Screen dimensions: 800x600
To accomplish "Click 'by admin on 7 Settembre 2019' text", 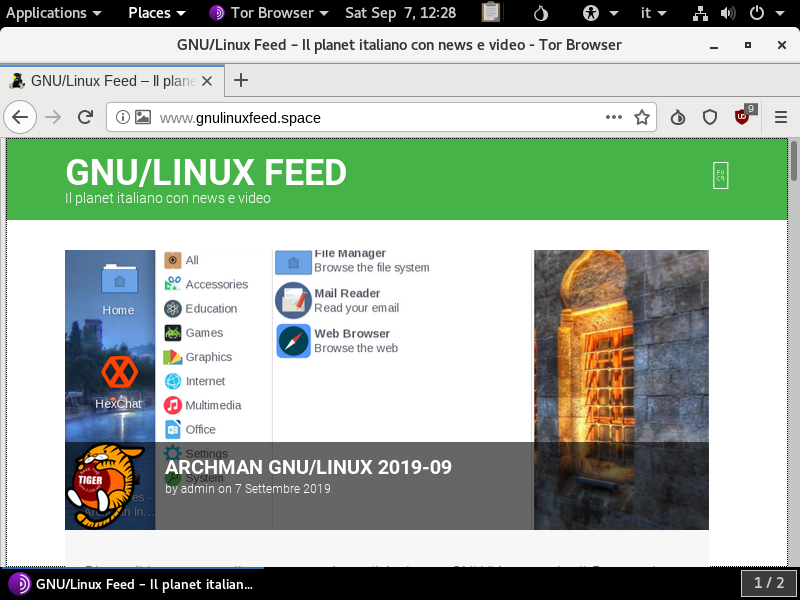I will [x=247, y=488].
